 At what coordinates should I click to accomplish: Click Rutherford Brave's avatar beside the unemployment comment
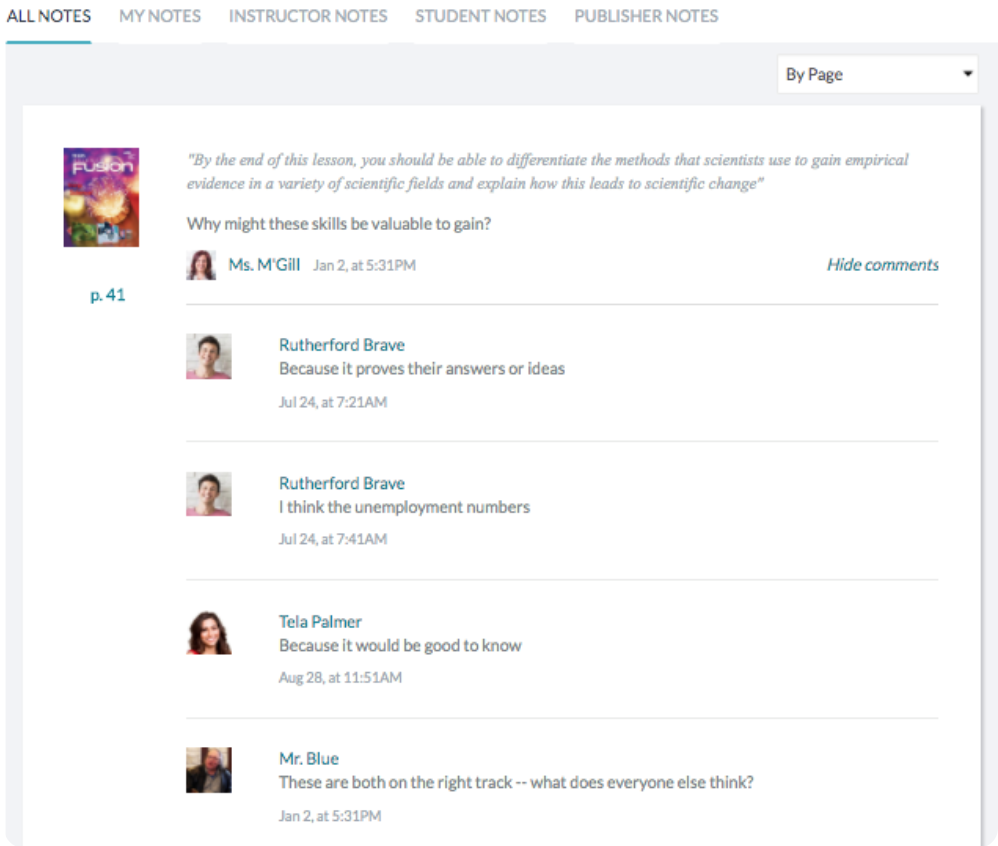(208, 494)
